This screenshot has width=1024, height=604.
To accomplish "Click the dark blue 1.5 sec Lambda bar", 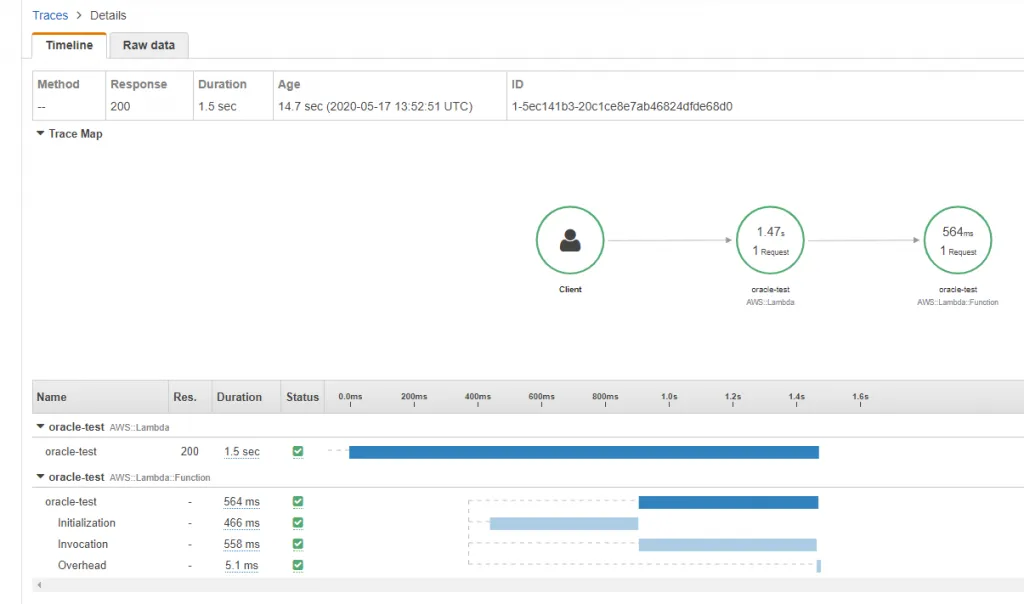I will [583, 452].
